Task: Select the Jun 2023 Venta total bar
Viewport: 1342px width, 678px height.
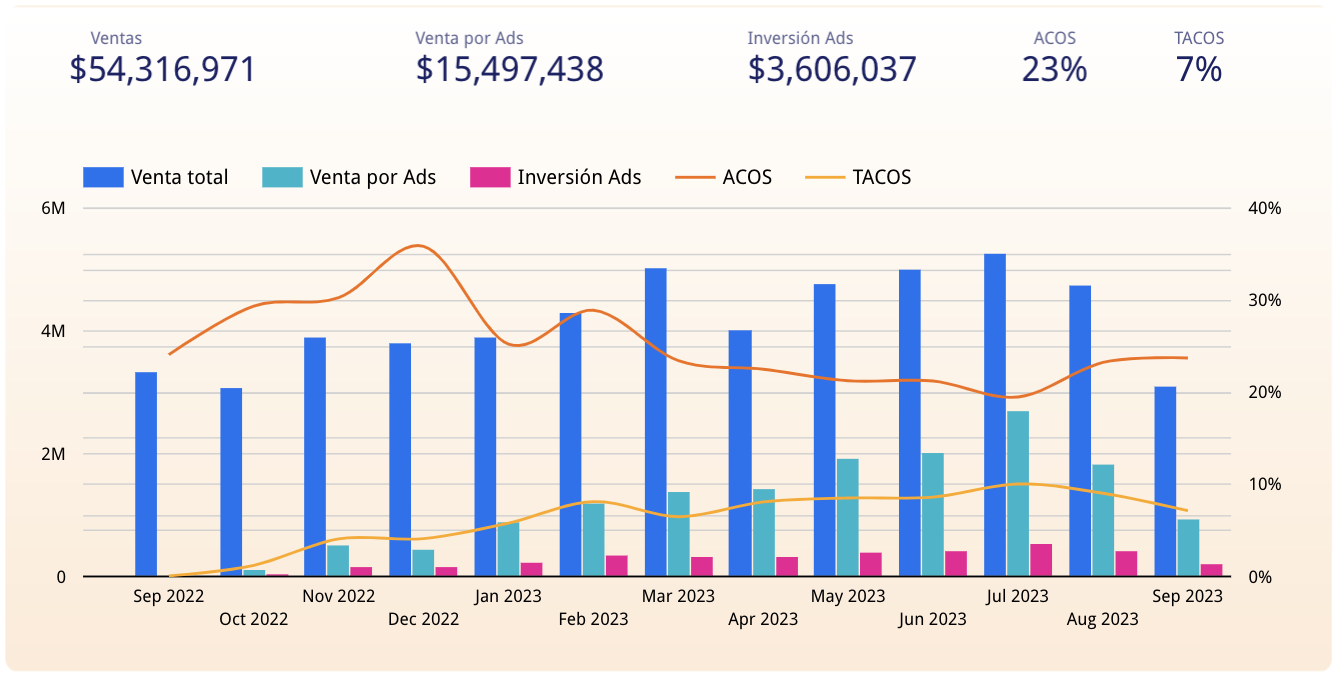Action: coord(910,423)
